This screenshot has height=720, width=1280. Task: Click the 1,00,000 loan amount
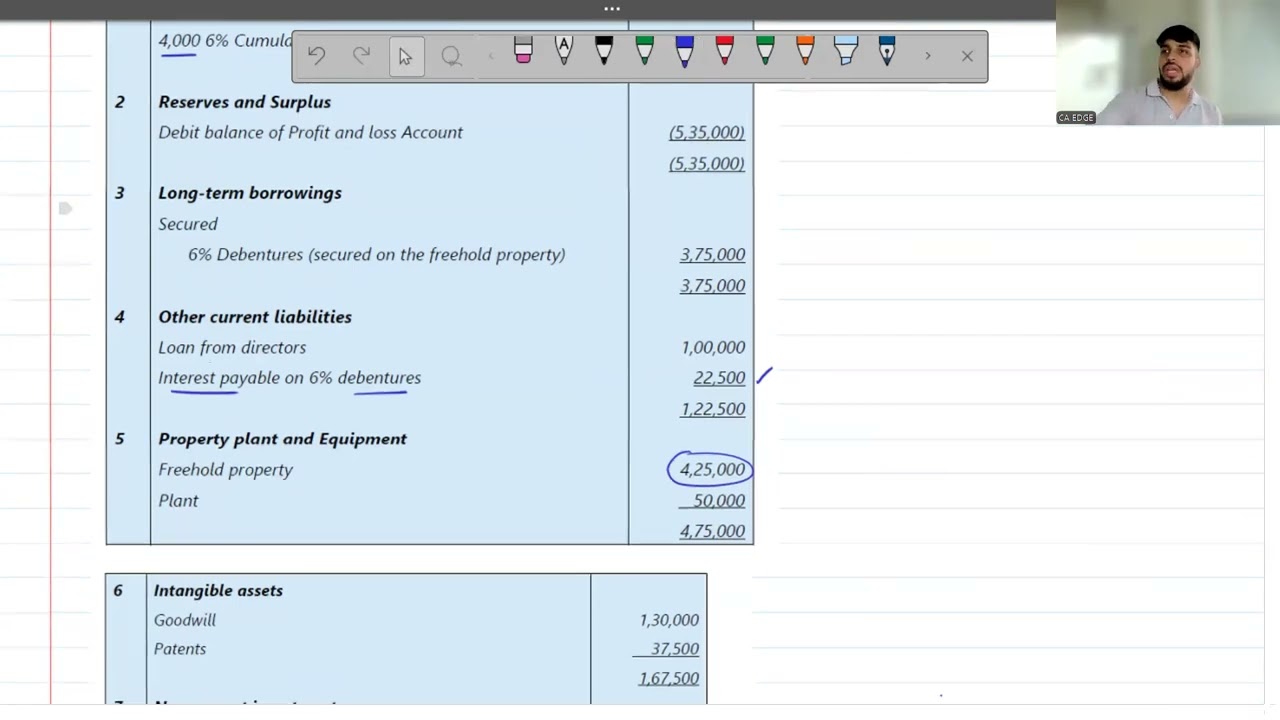tap(713, 347)
